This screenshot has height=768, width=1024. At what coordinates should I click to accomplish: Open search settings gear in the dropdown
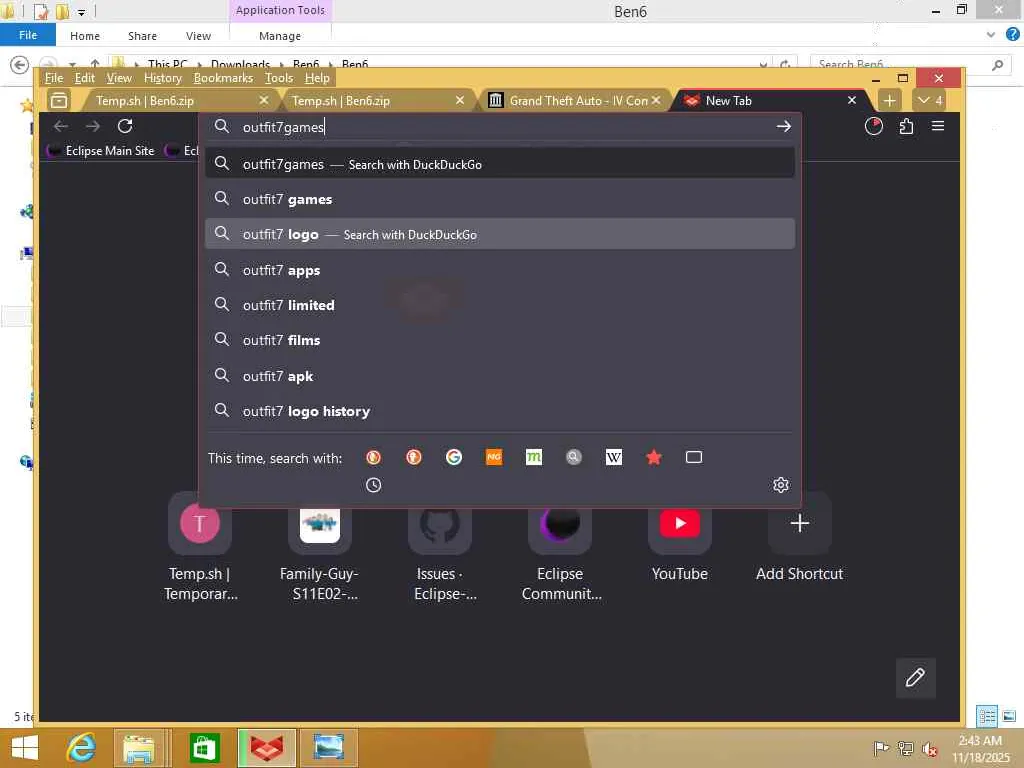click(780, 485)
